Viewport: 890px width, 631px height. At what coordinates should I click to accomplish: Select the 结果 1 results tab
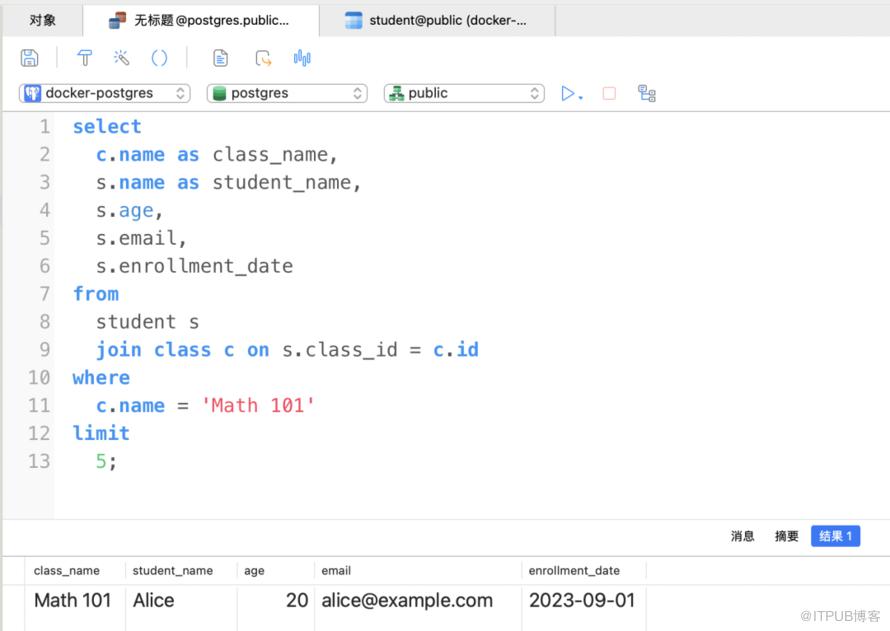tap(835, 536)
